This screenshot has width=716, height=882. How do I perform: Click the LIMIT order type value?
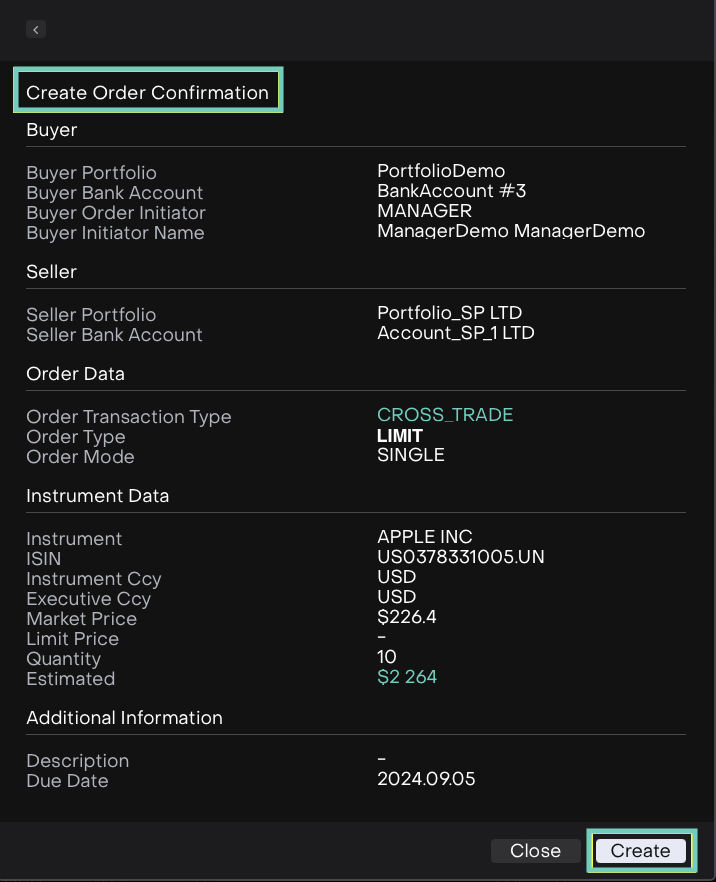tap(399, 436)
